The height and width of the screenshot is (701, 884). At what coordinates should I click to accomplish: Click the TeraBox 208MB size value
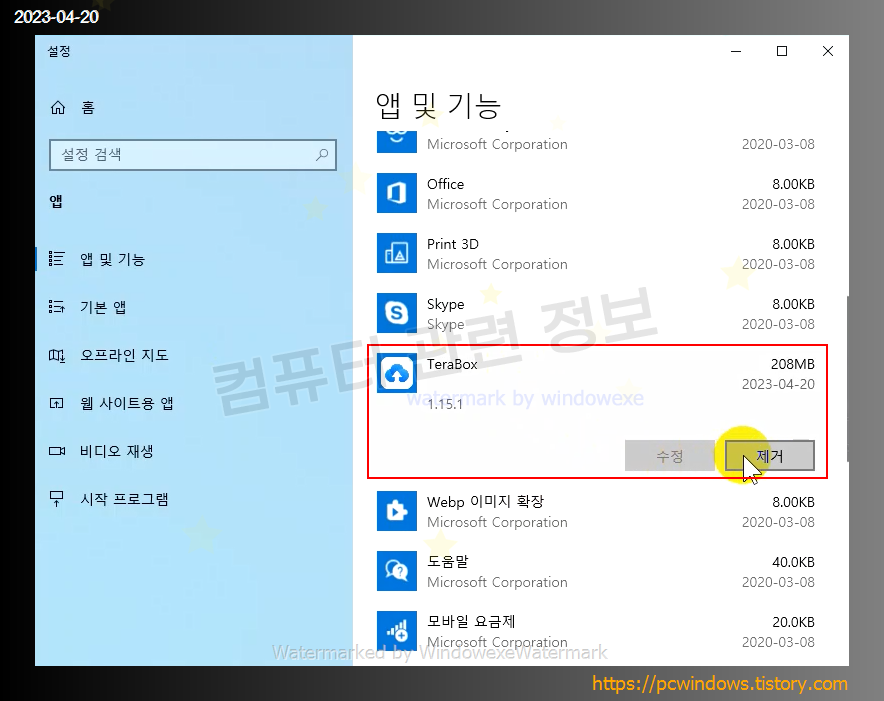point(792,364)
